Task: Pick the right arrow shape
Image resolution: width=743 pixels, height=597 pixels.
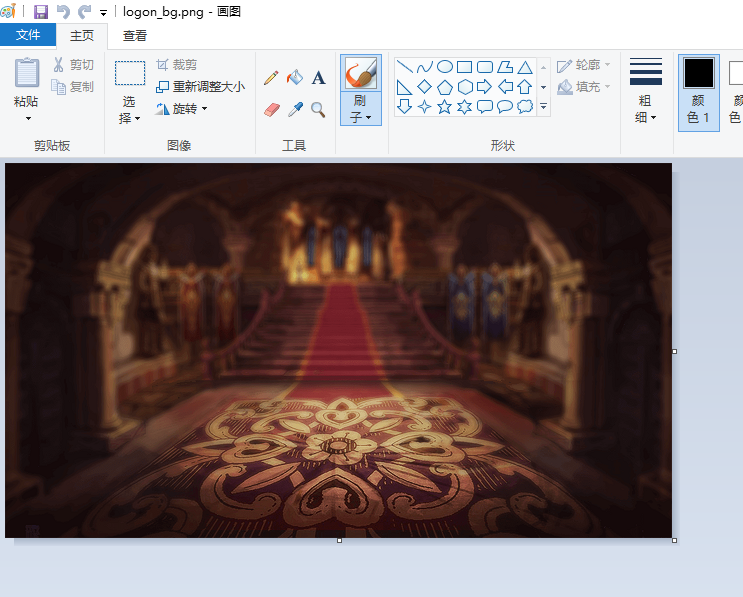Action: tap(484, 87)
